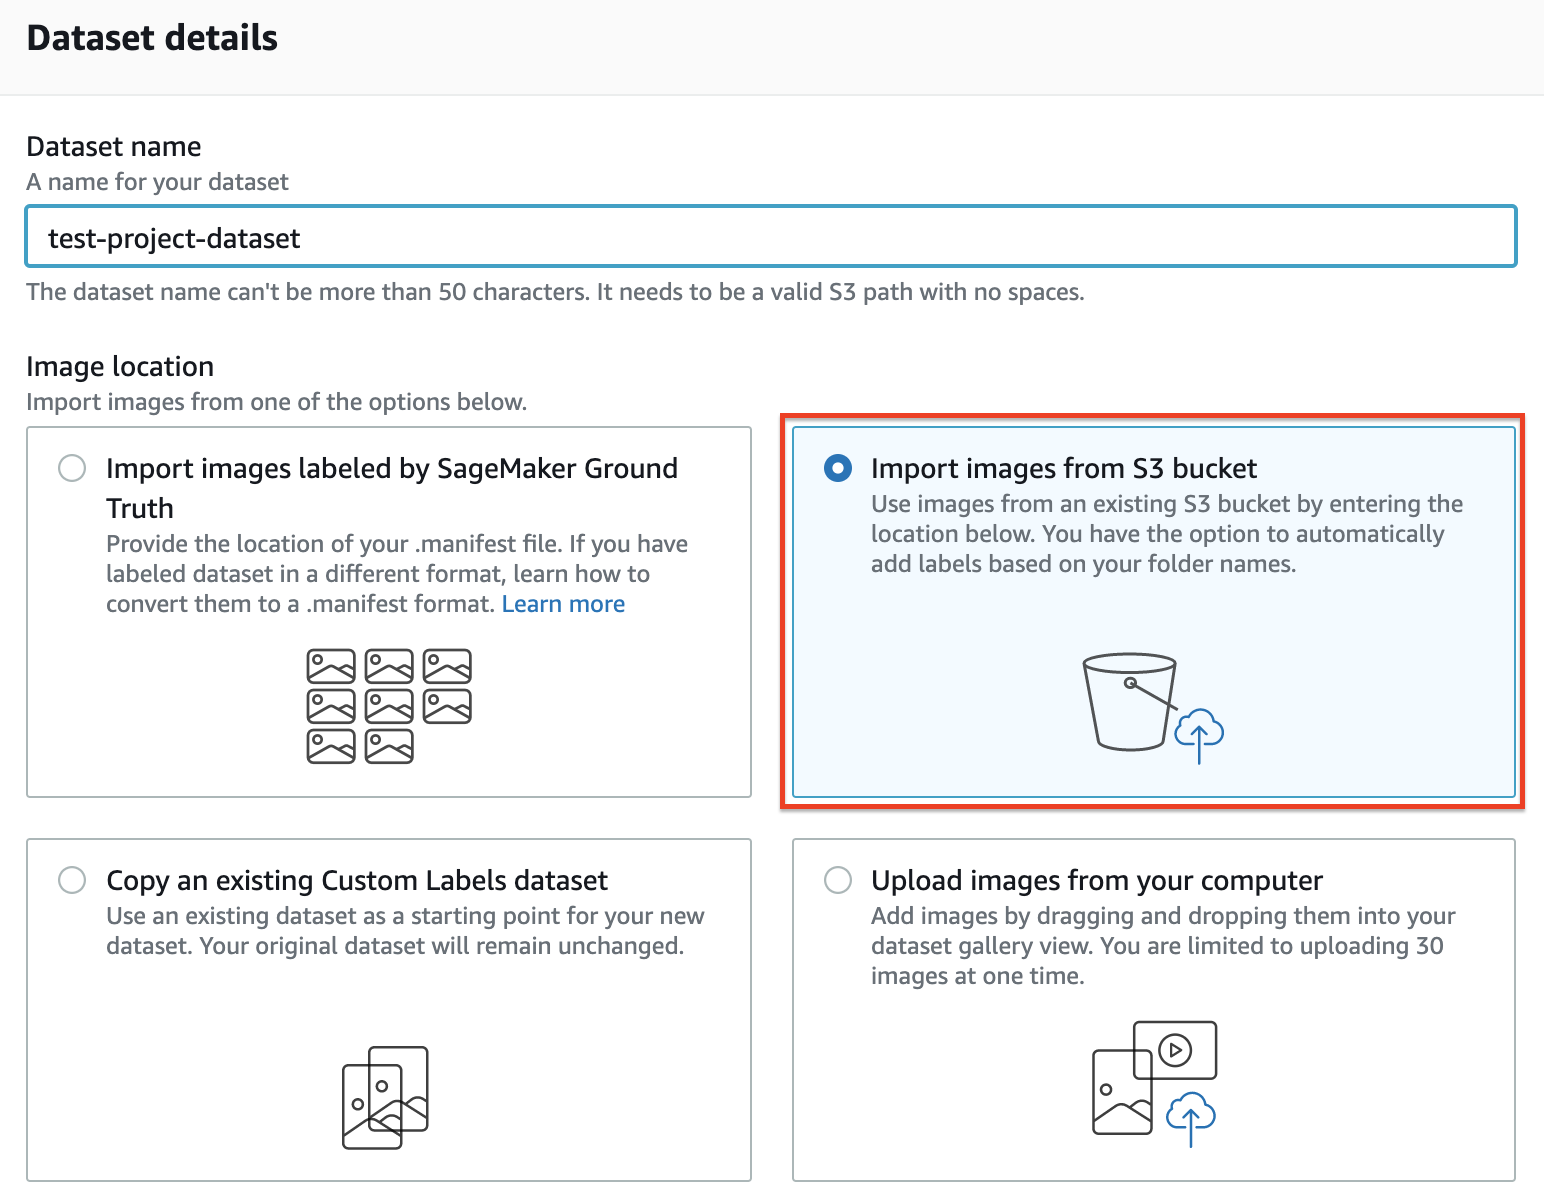The image size is (1544, 1198).
Task: Click the 'Upload images from your computer' title
Action: point(1096,880)
